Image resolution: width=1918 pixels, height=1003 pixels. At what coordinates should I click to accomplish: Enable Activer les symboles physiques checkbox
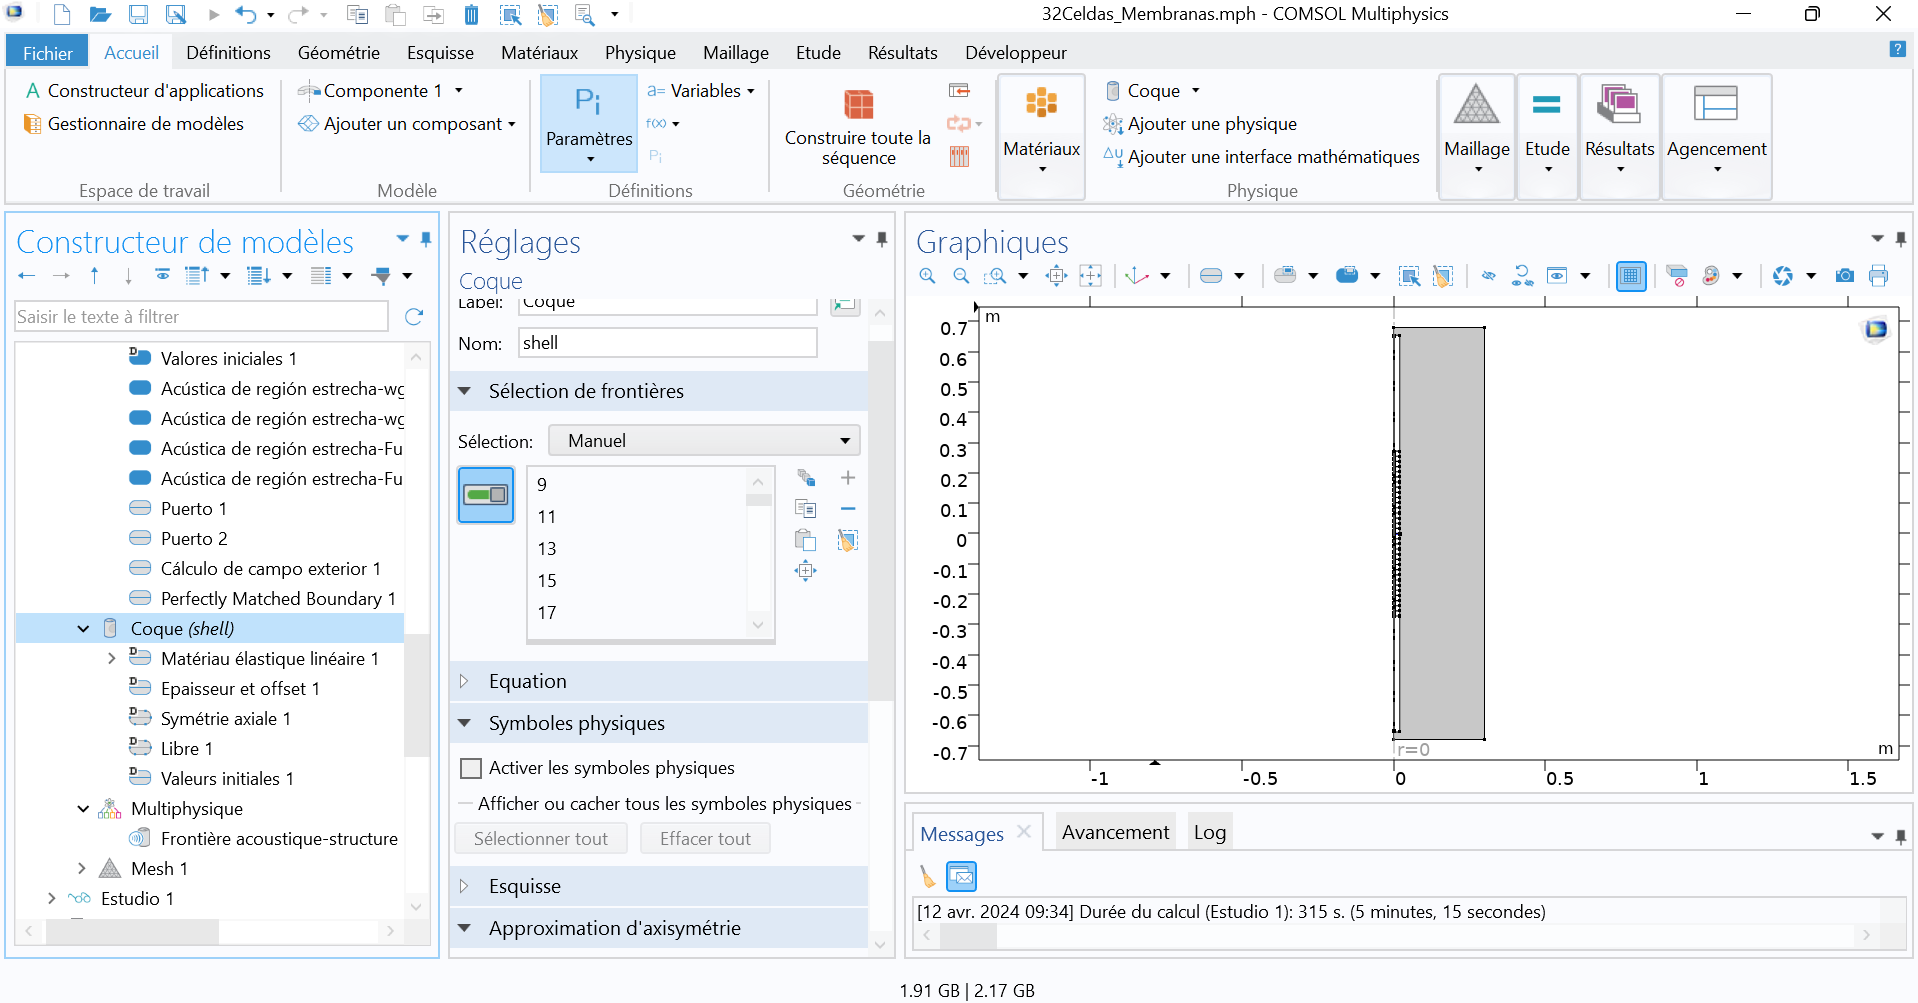471,768
